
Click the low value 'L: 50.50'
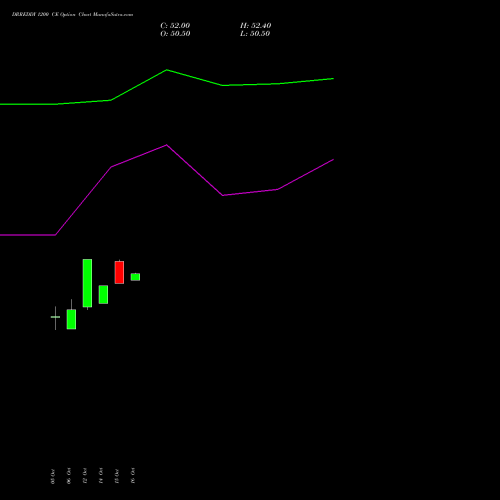point(255,34)
